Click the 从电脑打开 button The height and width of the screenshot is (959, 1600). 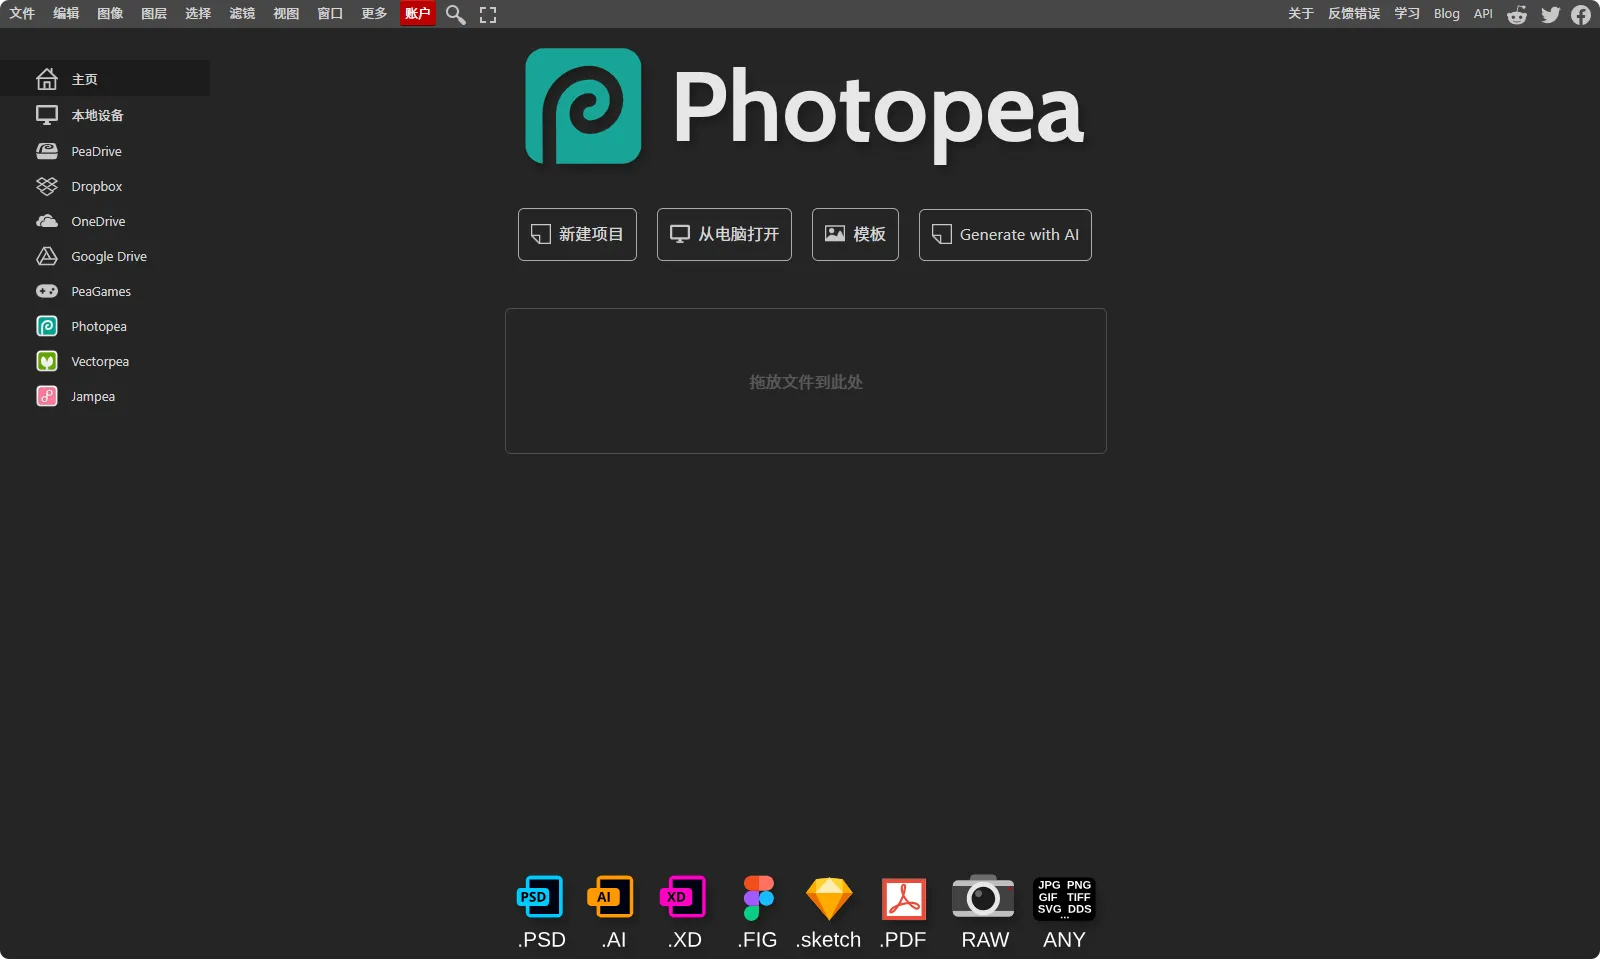point(724,235)
